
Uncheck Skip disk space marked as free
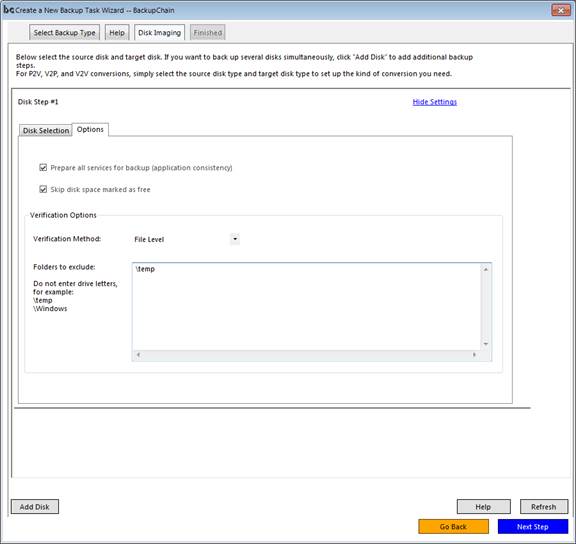[x=43, y=189]
